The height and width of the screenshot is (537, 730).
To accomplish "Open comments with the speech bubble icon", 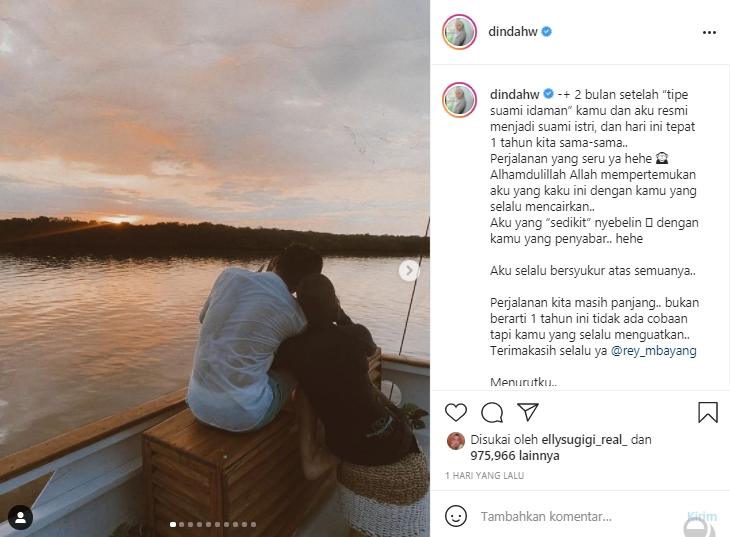I will click(492, 412).
